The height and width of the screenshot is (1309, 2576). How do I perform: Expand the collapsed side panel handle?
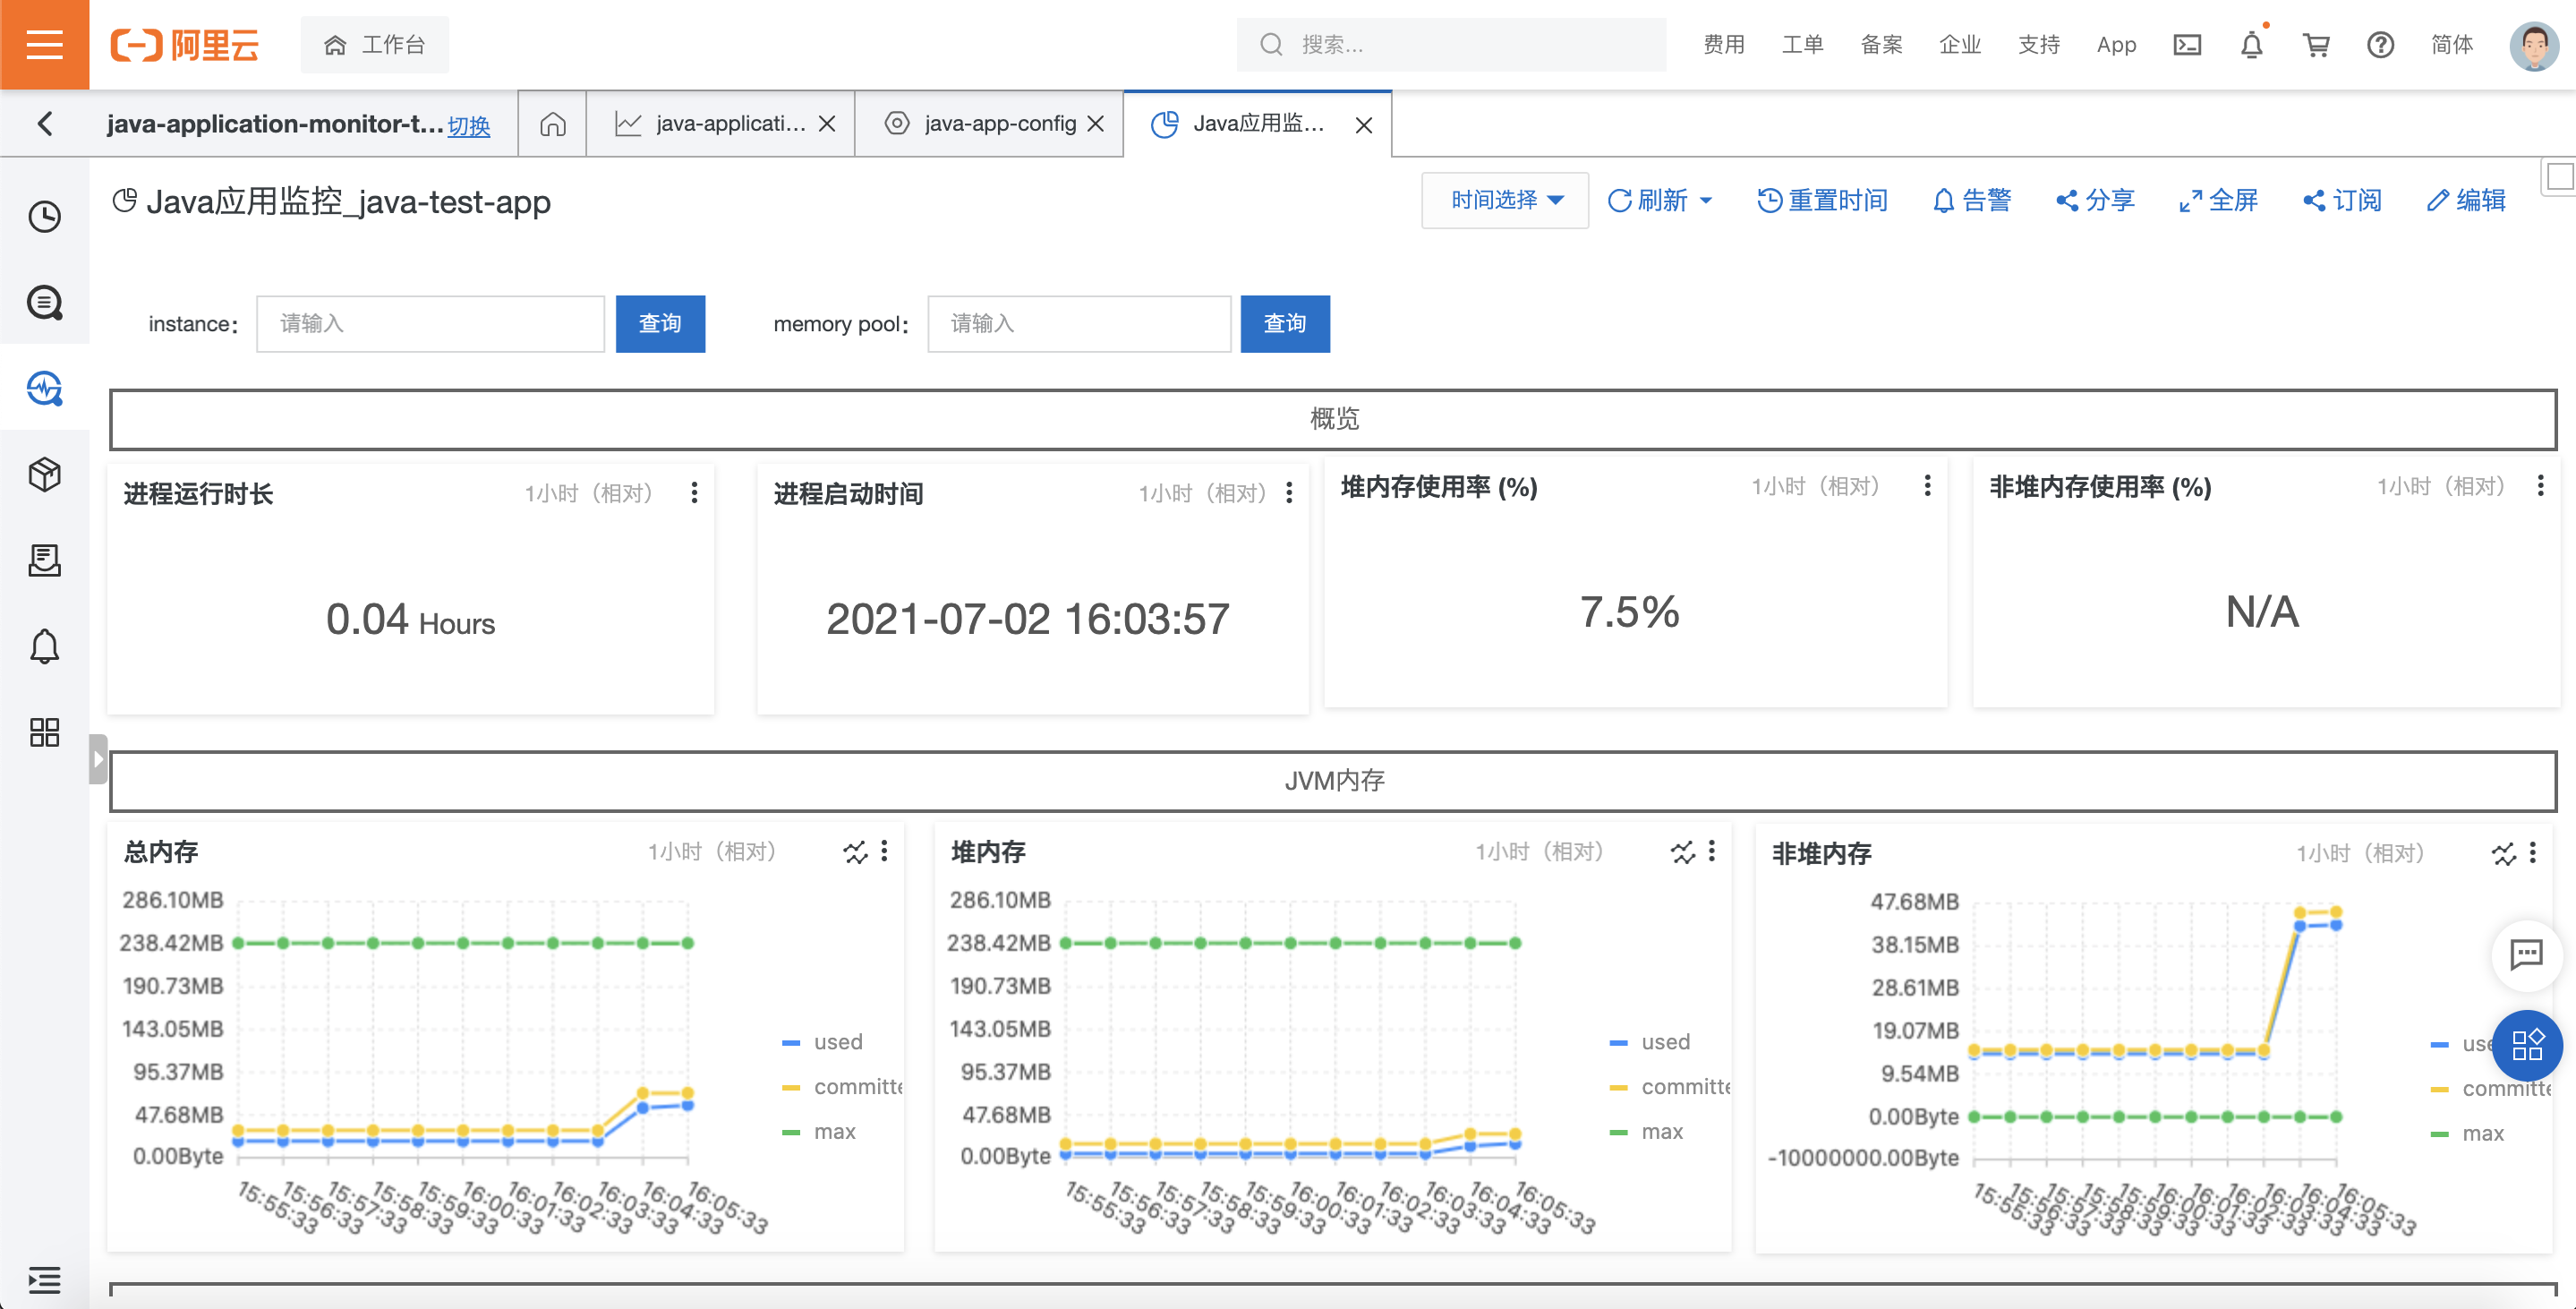coord(97,759)
